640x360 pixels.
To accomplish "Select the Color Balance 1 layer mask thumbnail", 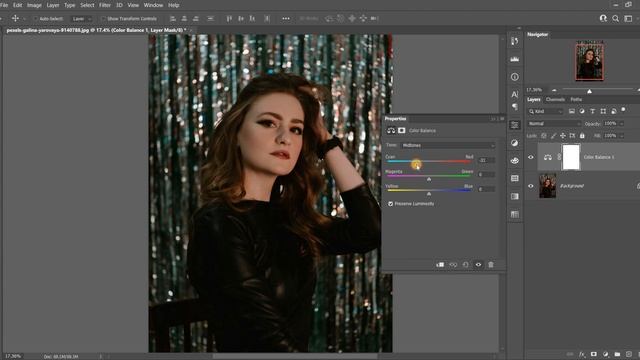I will (x=571, y=157).
